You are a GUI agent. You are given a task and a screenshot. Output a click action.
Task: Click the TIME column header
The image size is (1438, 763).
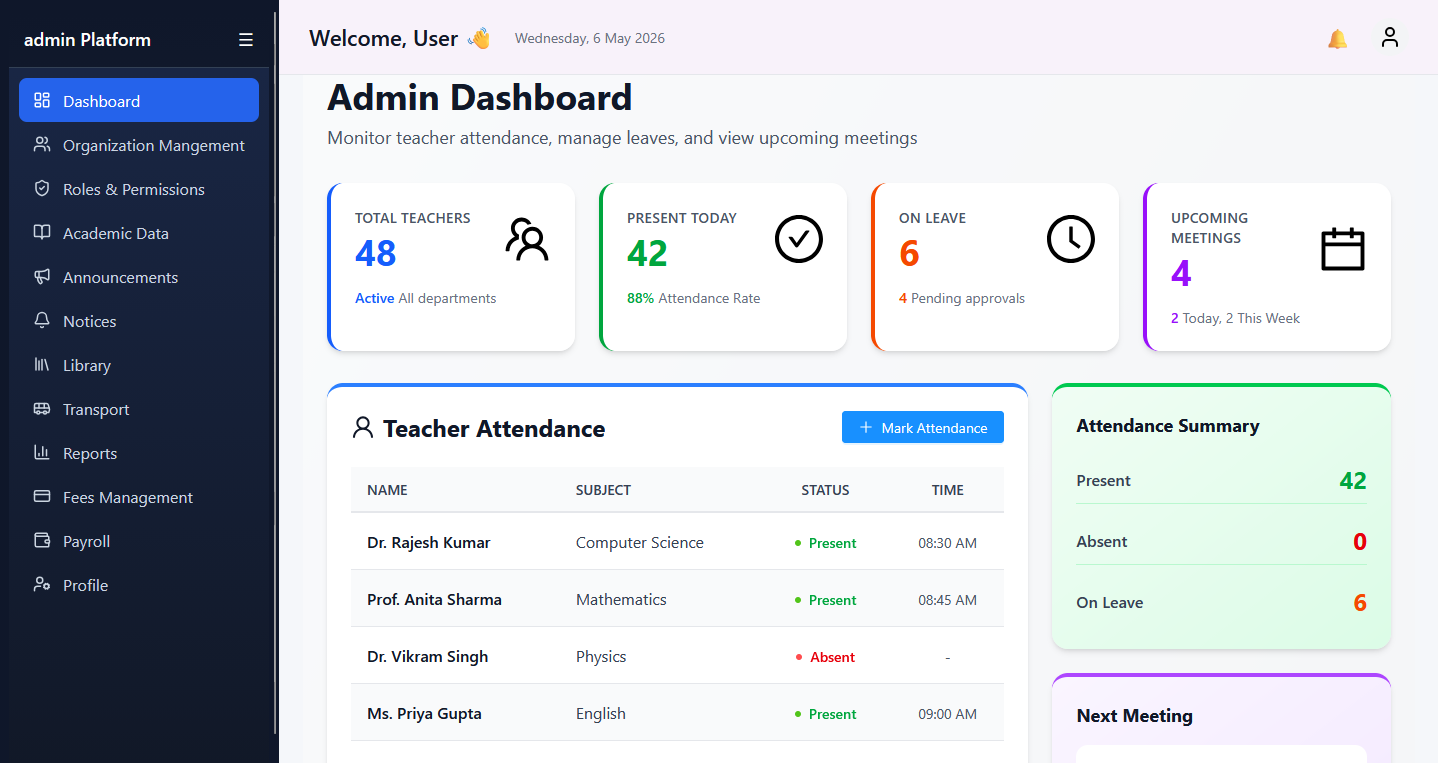947,490
